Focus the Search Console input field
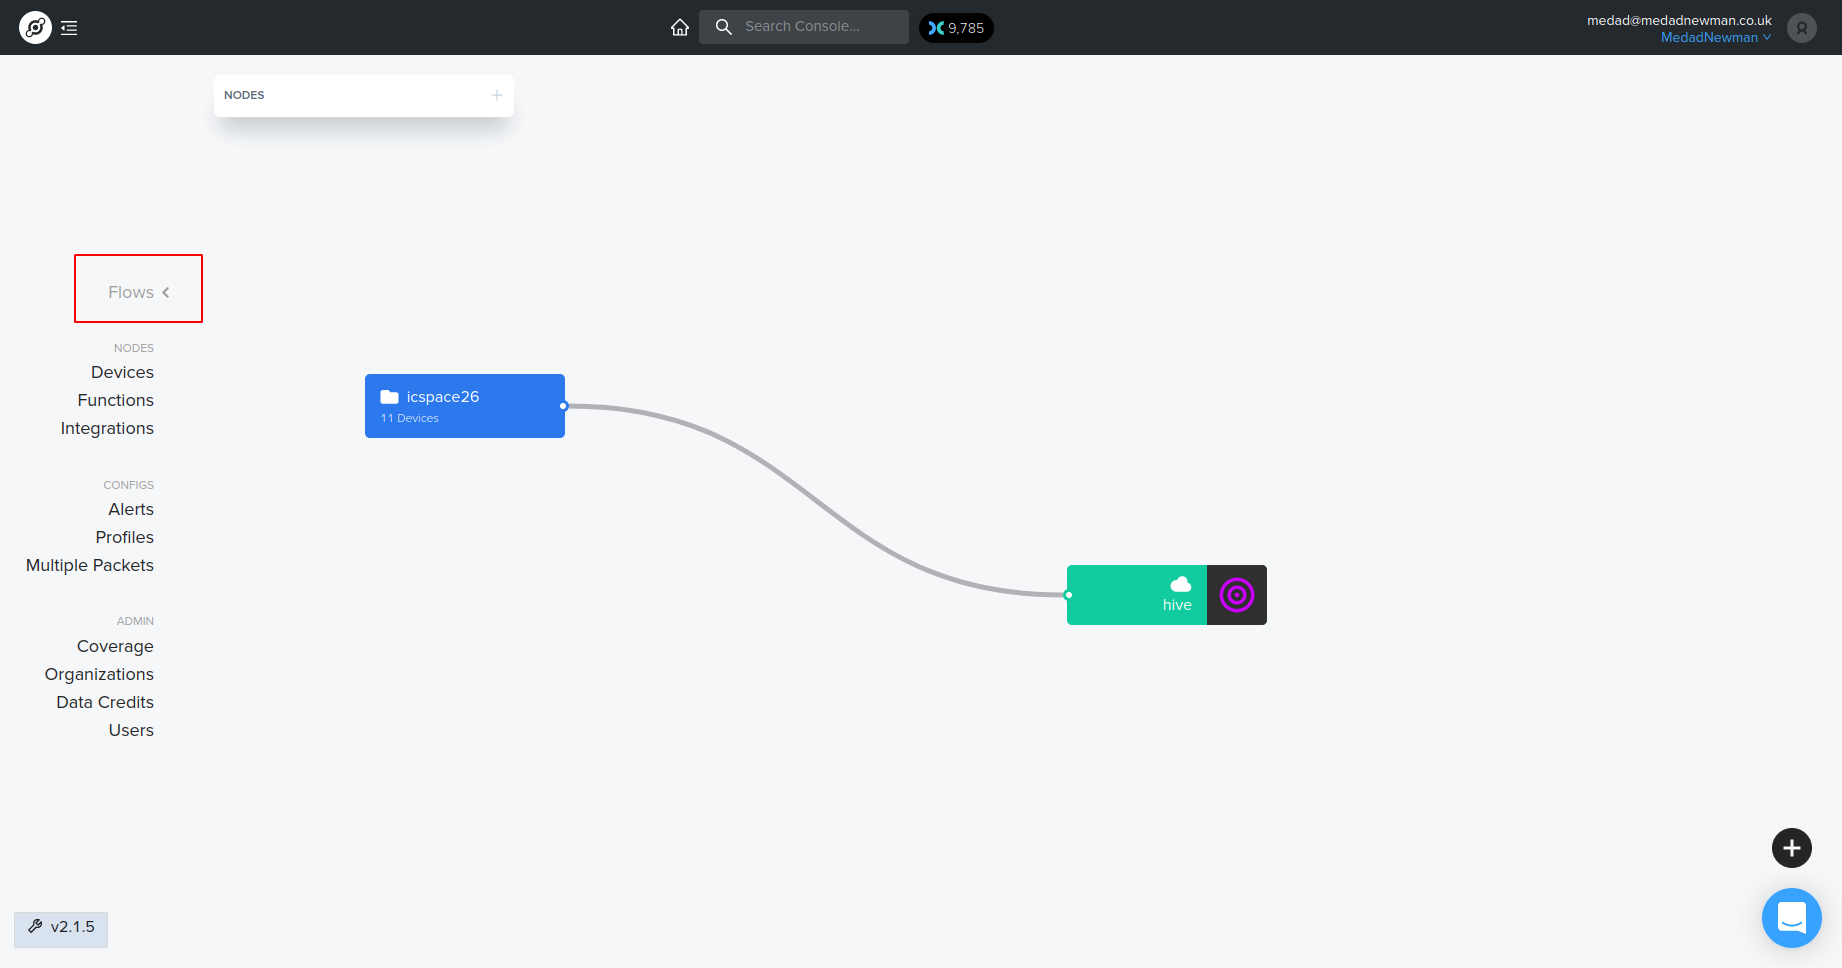1842x968 pixels. (x=804, y=27)
